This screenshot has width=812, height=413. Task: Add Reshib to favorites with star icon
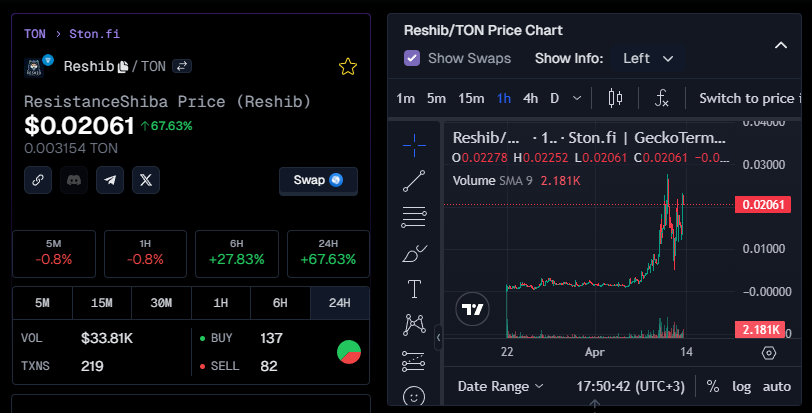347,66
